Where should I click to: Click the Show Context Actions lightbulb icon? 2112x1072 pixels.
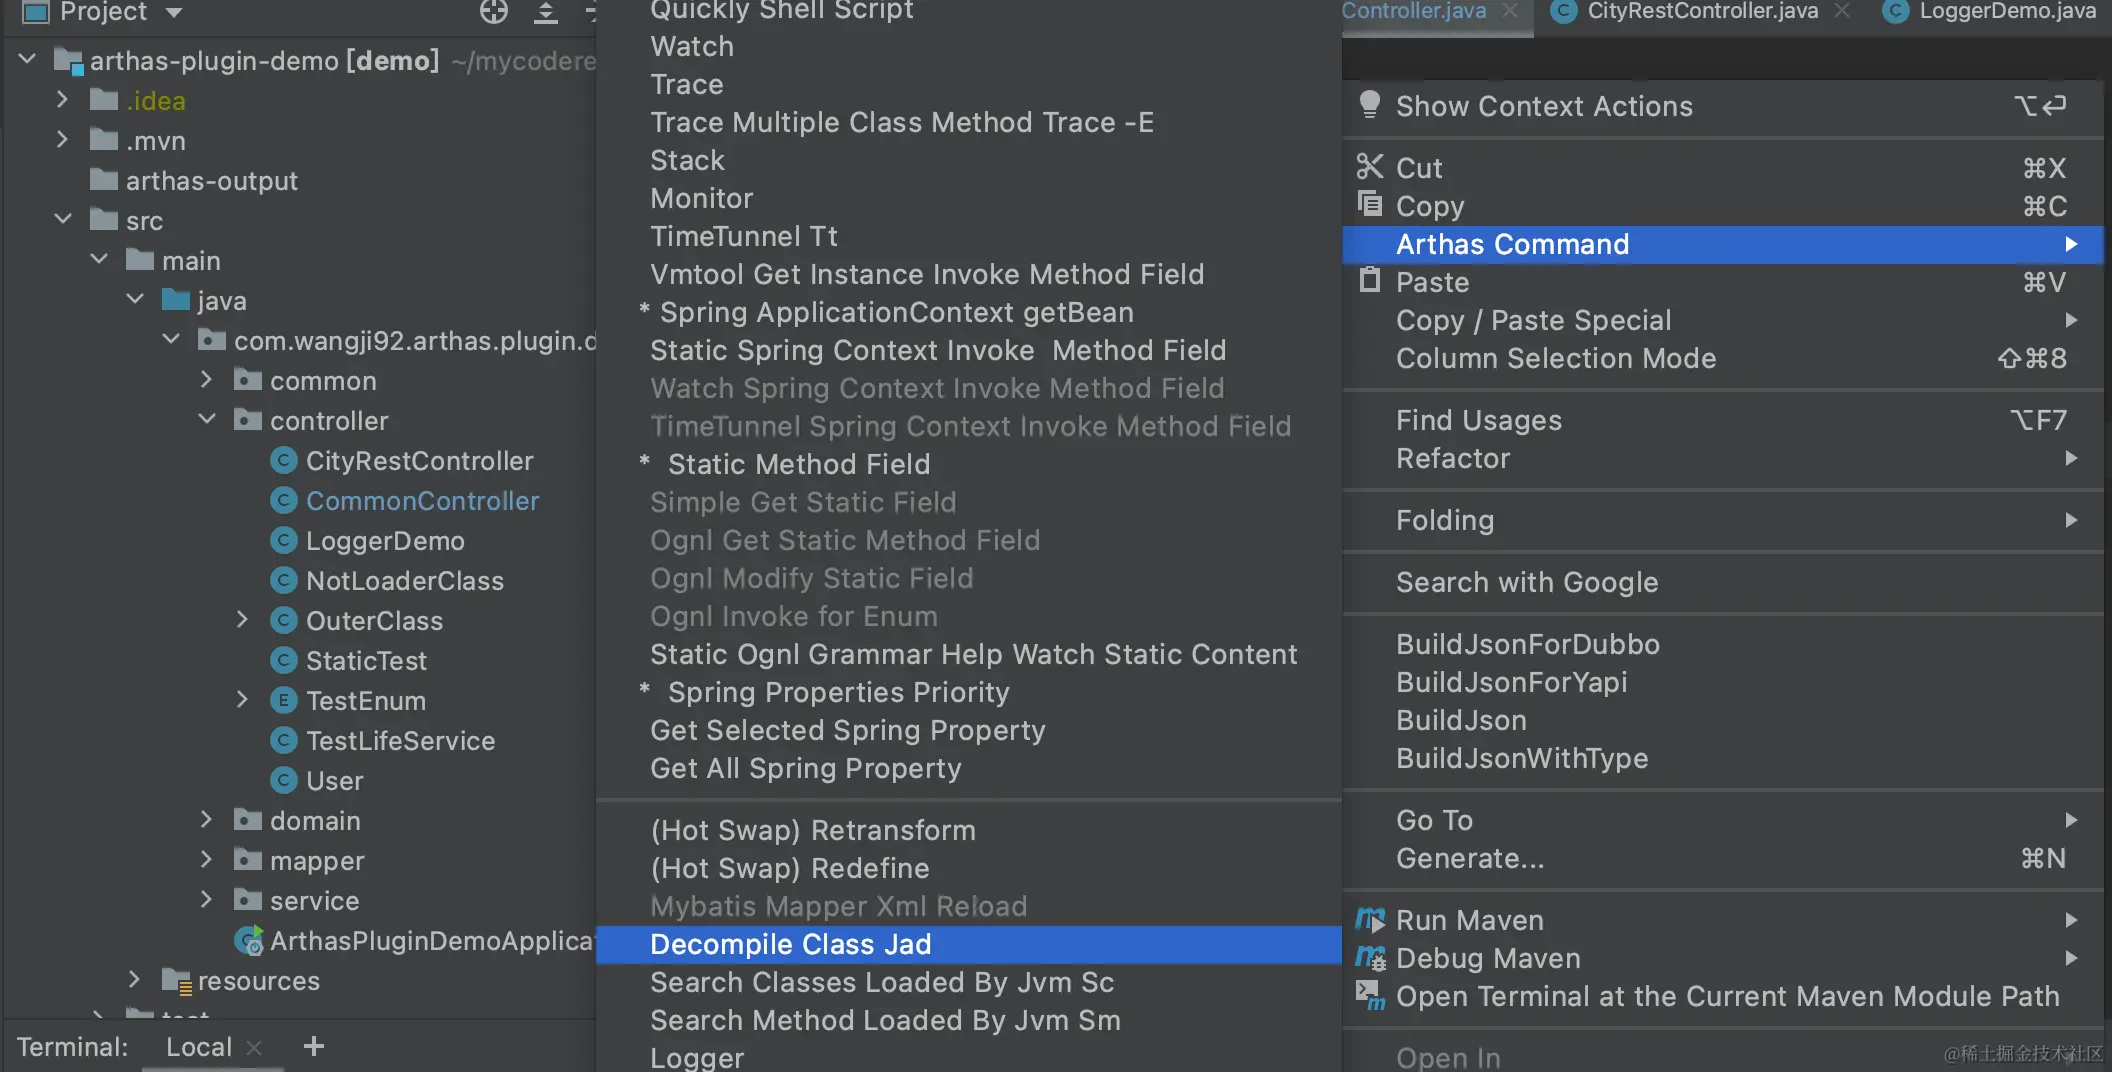[1370, 105]
